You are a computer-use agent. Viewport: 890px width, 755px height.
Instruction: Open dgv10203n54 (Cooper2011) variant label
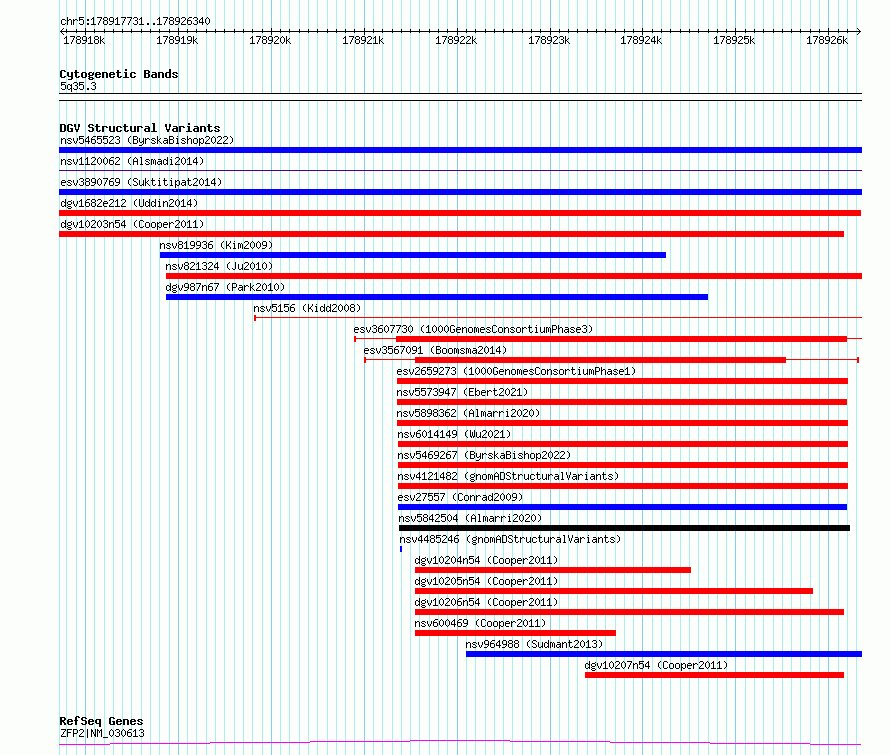tap(132, 224)
